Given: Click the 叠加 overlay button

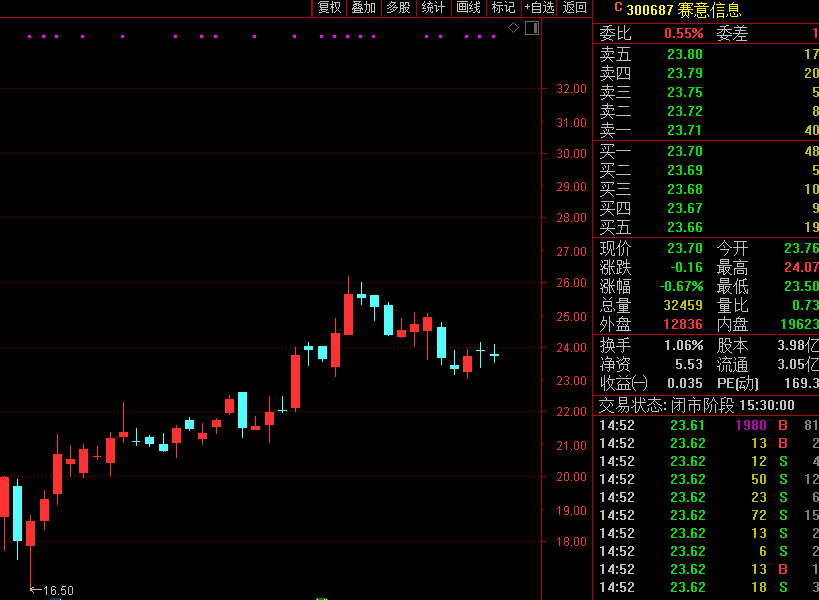Looking at the screenshot, I should click(x=363, y=8).
